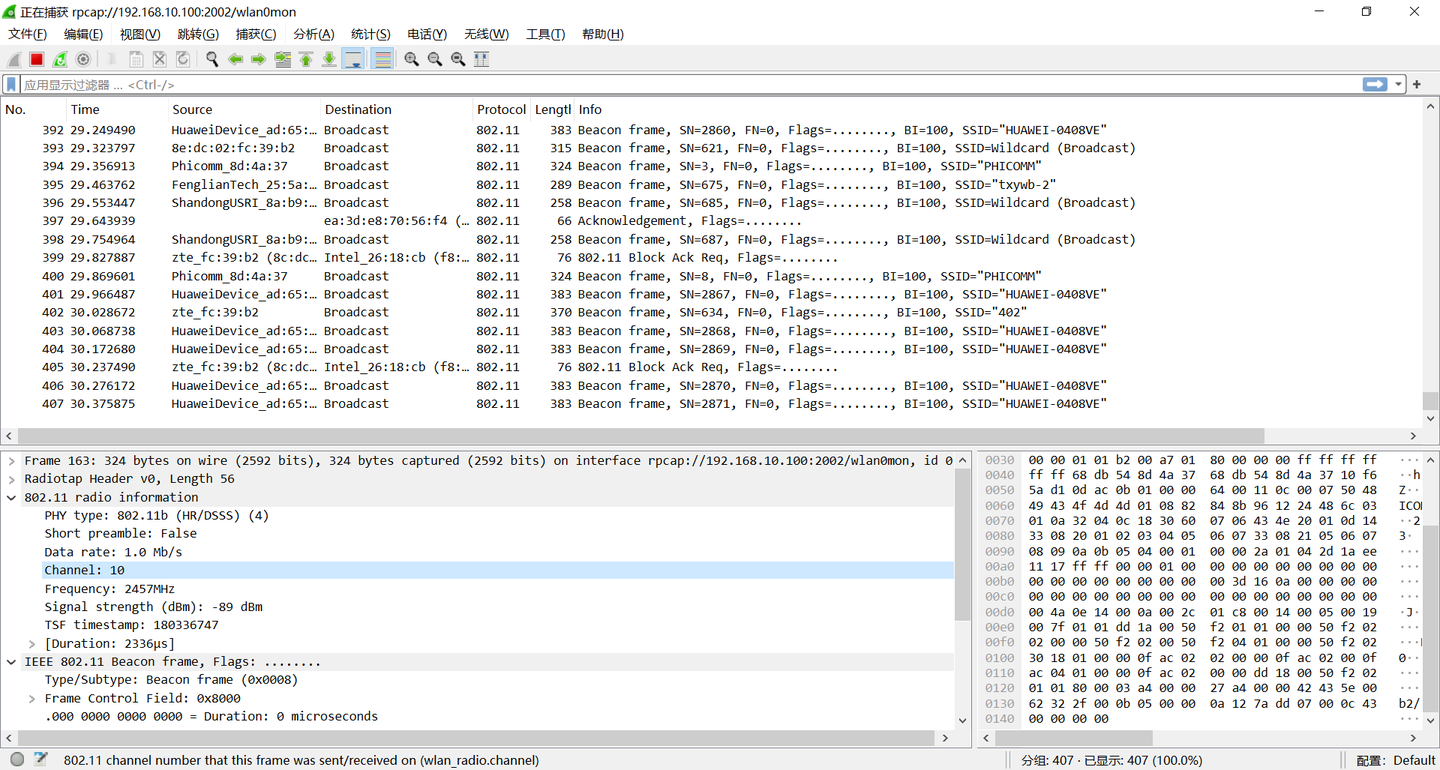
Task: Open the display filter history dropdown
Action: click(1399, 85)
